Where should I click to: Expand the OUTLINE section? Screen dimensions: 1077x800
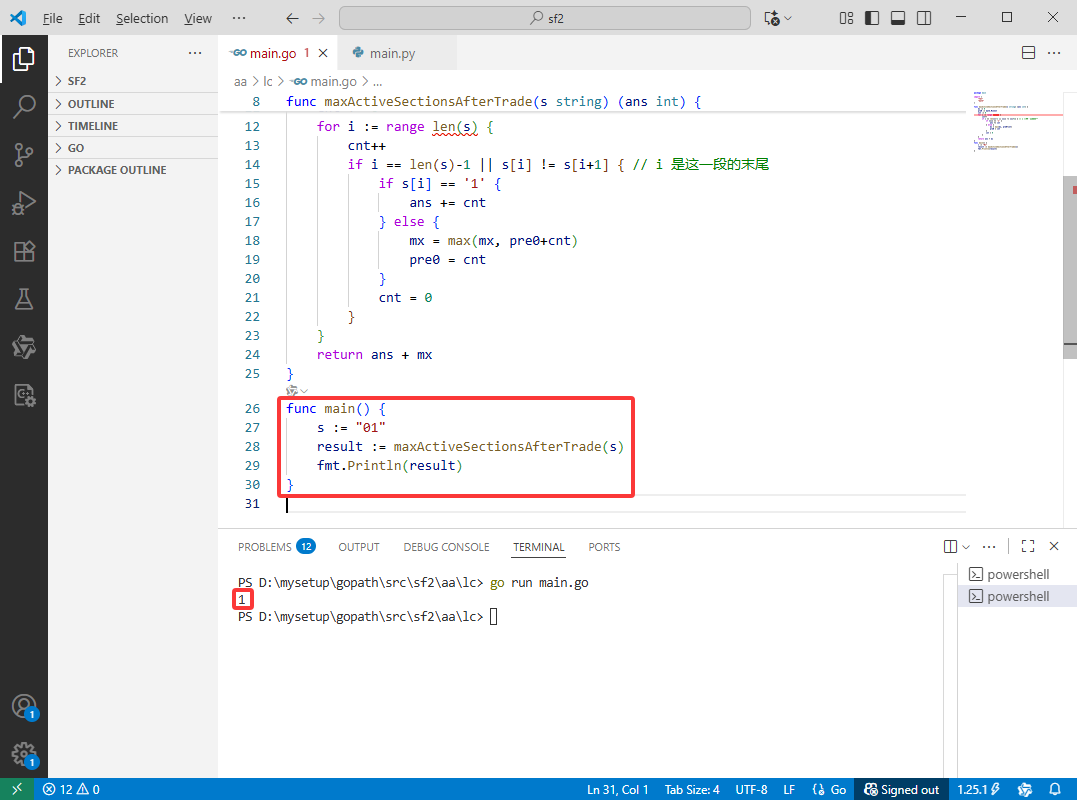133,104
